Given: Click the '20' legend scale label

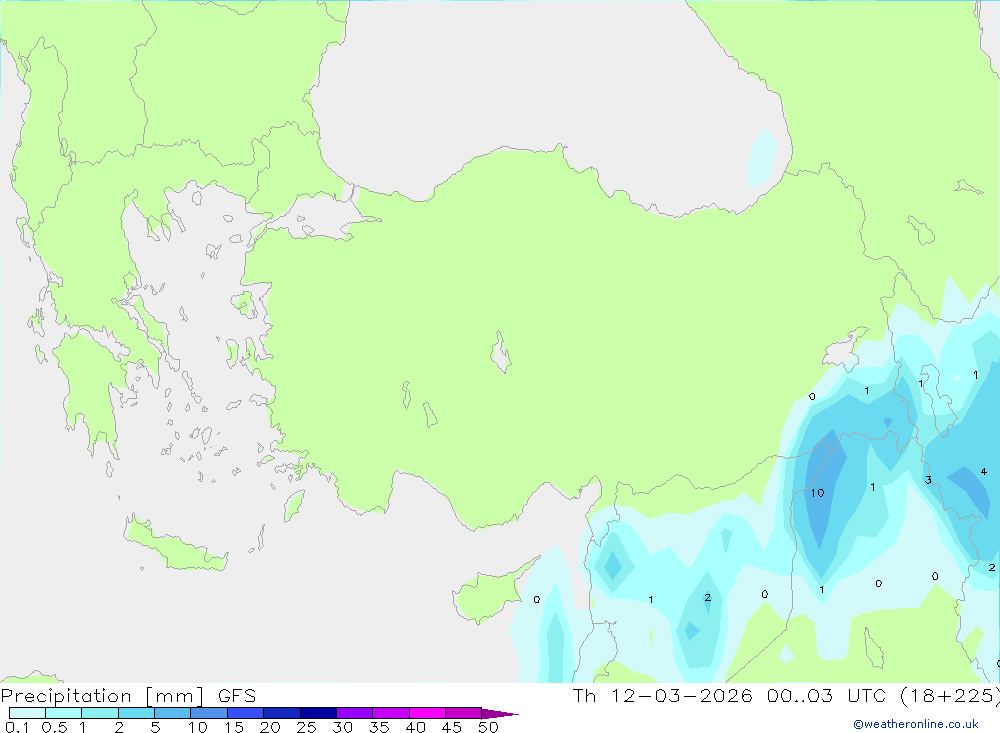Looking at the screenshot, I should [x=270, y=727].
